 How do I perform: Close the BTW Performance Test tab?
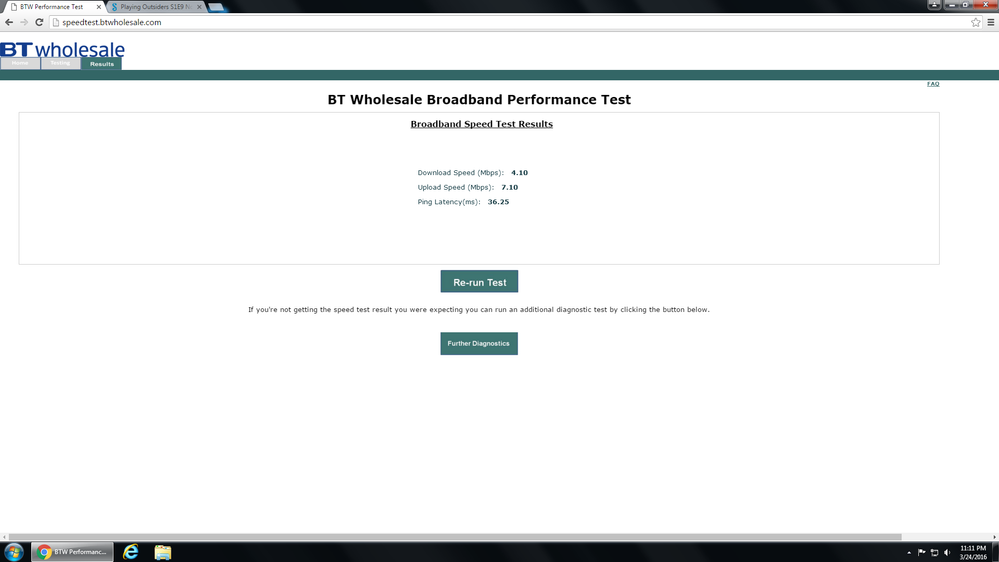coord(99,7)
